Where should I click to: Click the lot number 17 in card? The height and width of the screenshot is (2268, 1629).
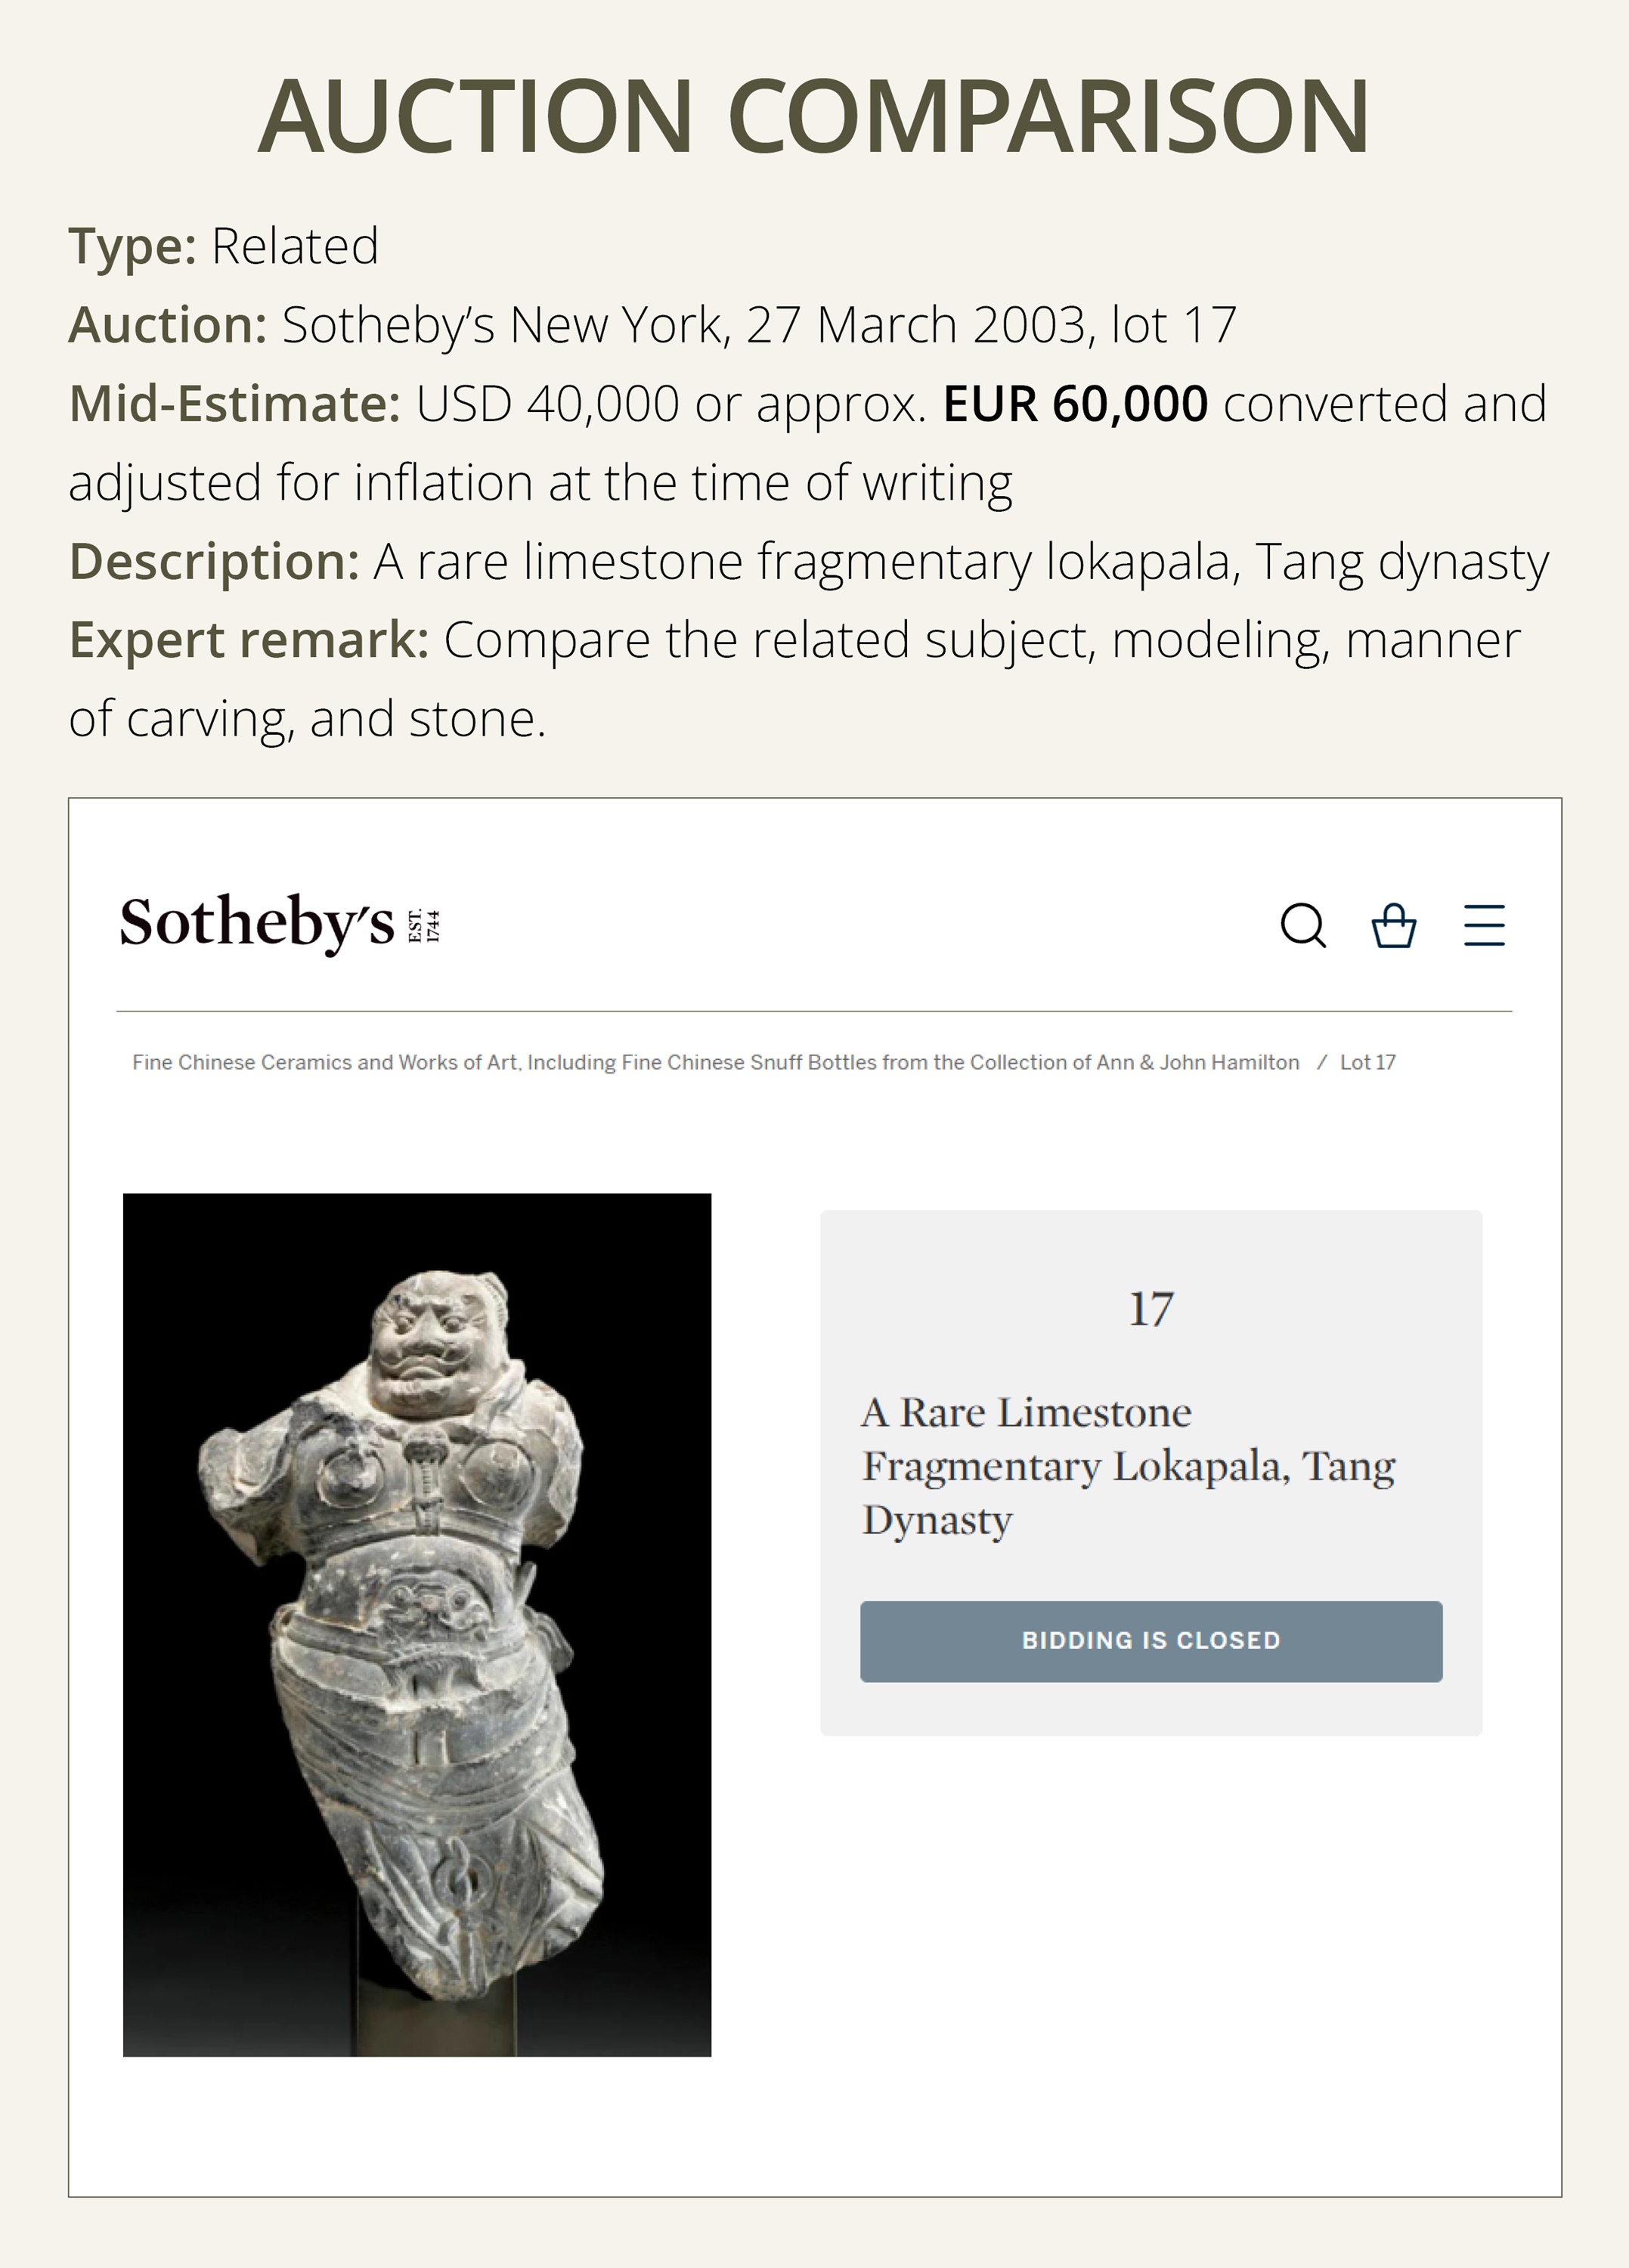(1151, 1309)
